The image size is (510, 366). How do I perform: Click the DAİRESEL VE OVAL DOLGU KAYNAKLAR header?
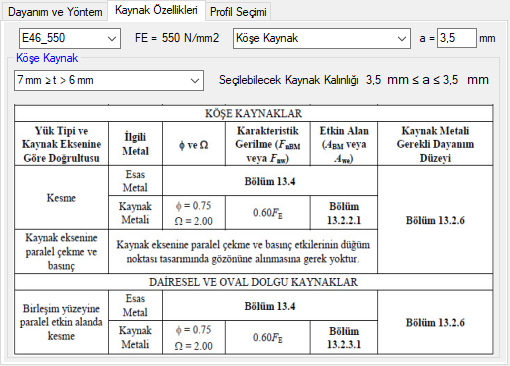coord(253,282)
